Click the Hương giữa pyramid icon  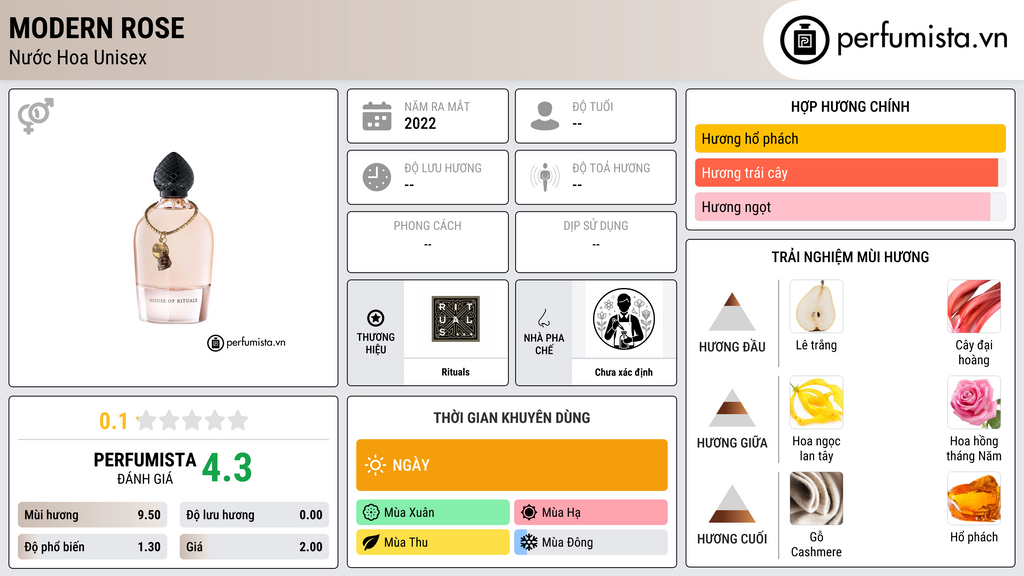click(x=732, y=408)
